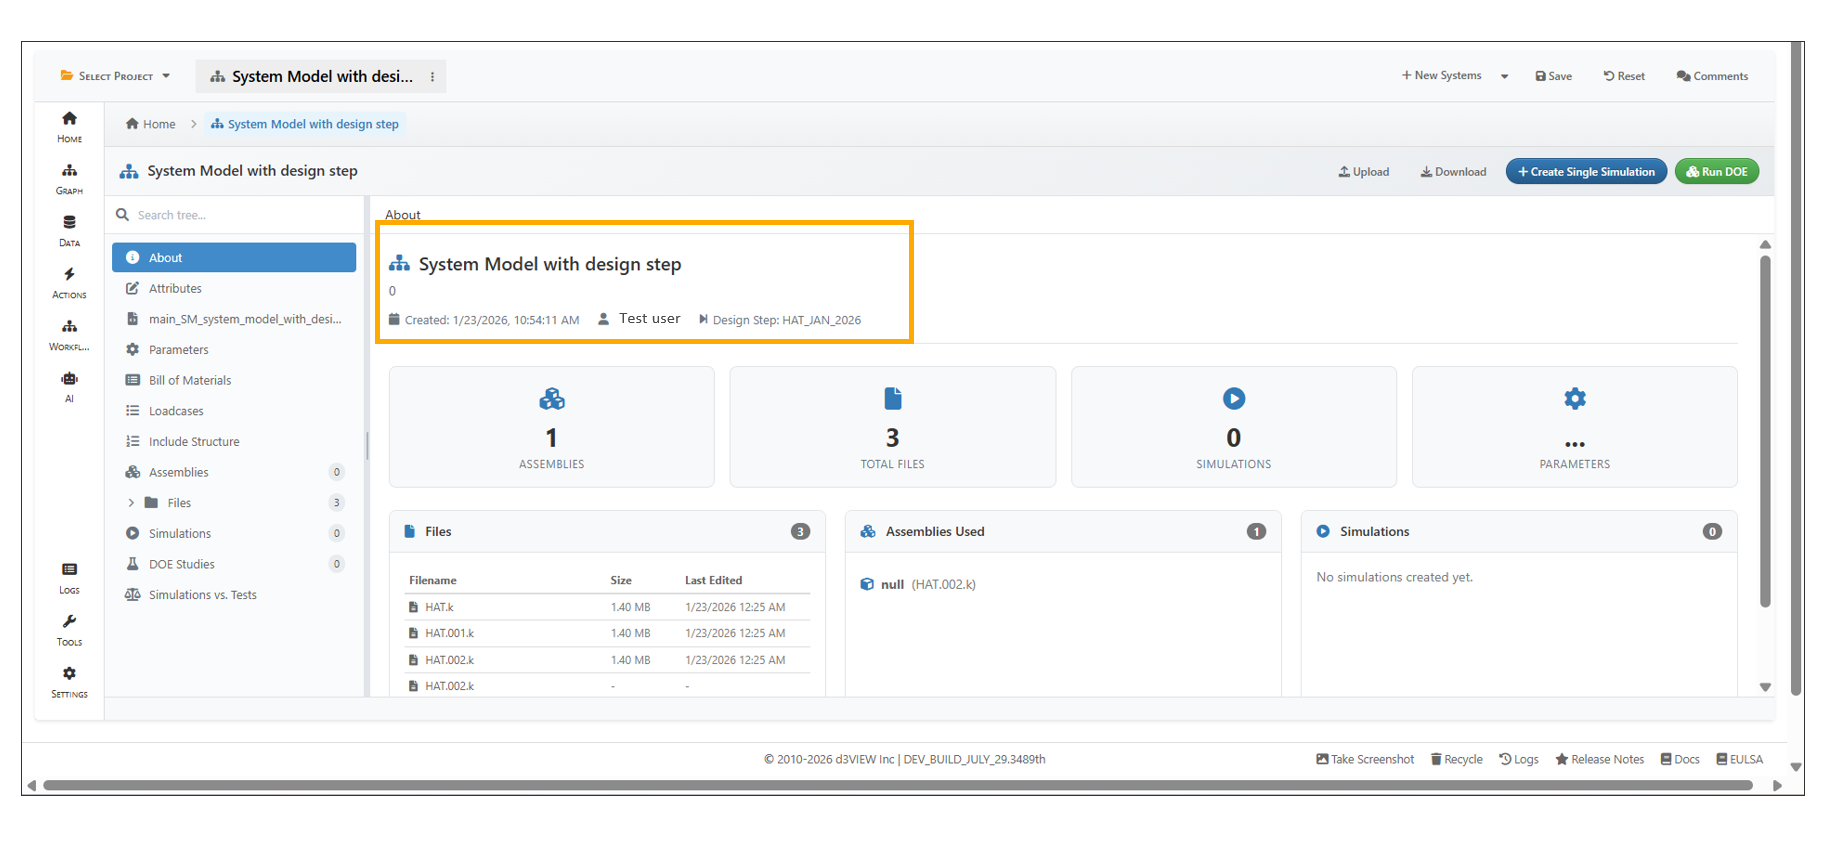Open the AI robot icon

pos(69,385)
